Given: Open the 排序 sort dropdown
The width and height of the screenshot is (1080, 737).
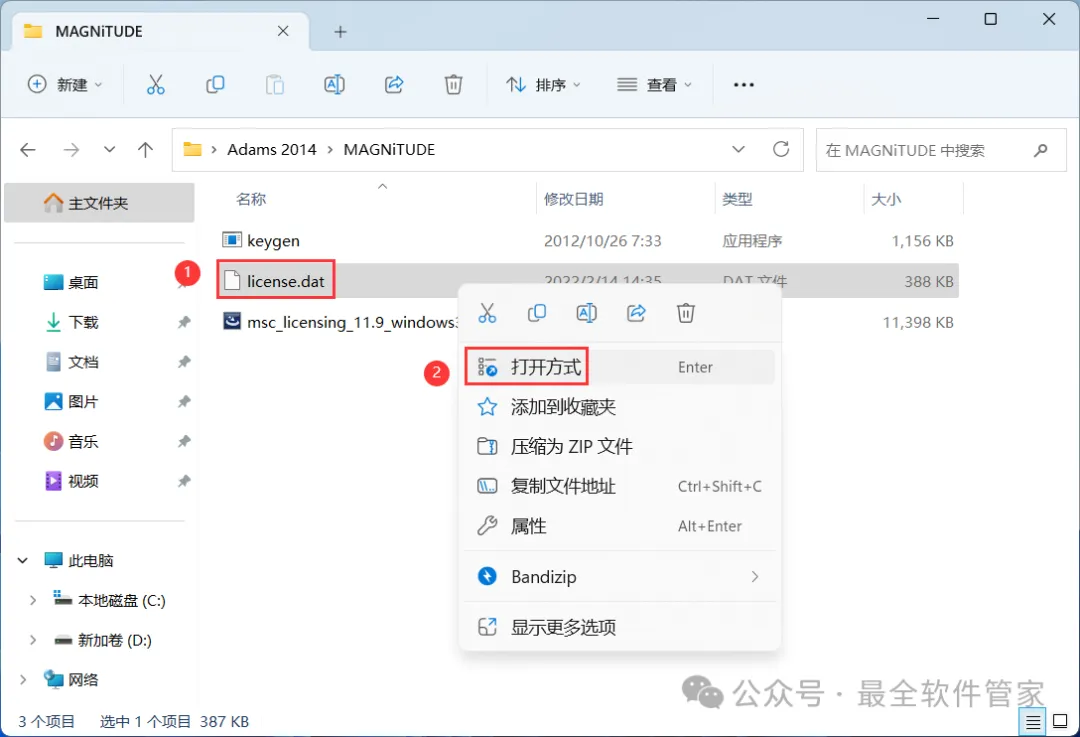Looking at the screenshot, I should [543, 85].
